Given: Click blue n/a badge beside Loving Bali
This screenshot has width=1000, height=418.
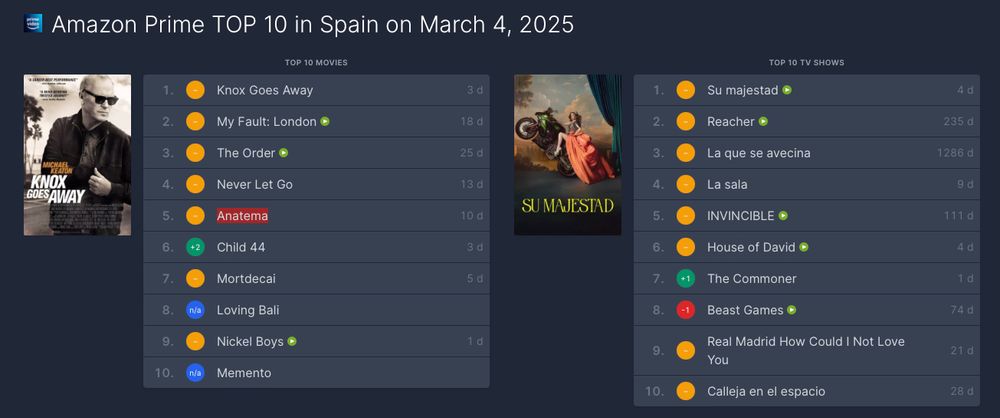Looking at the screenshot, I should pyautogui.click(x=195, y=310).
